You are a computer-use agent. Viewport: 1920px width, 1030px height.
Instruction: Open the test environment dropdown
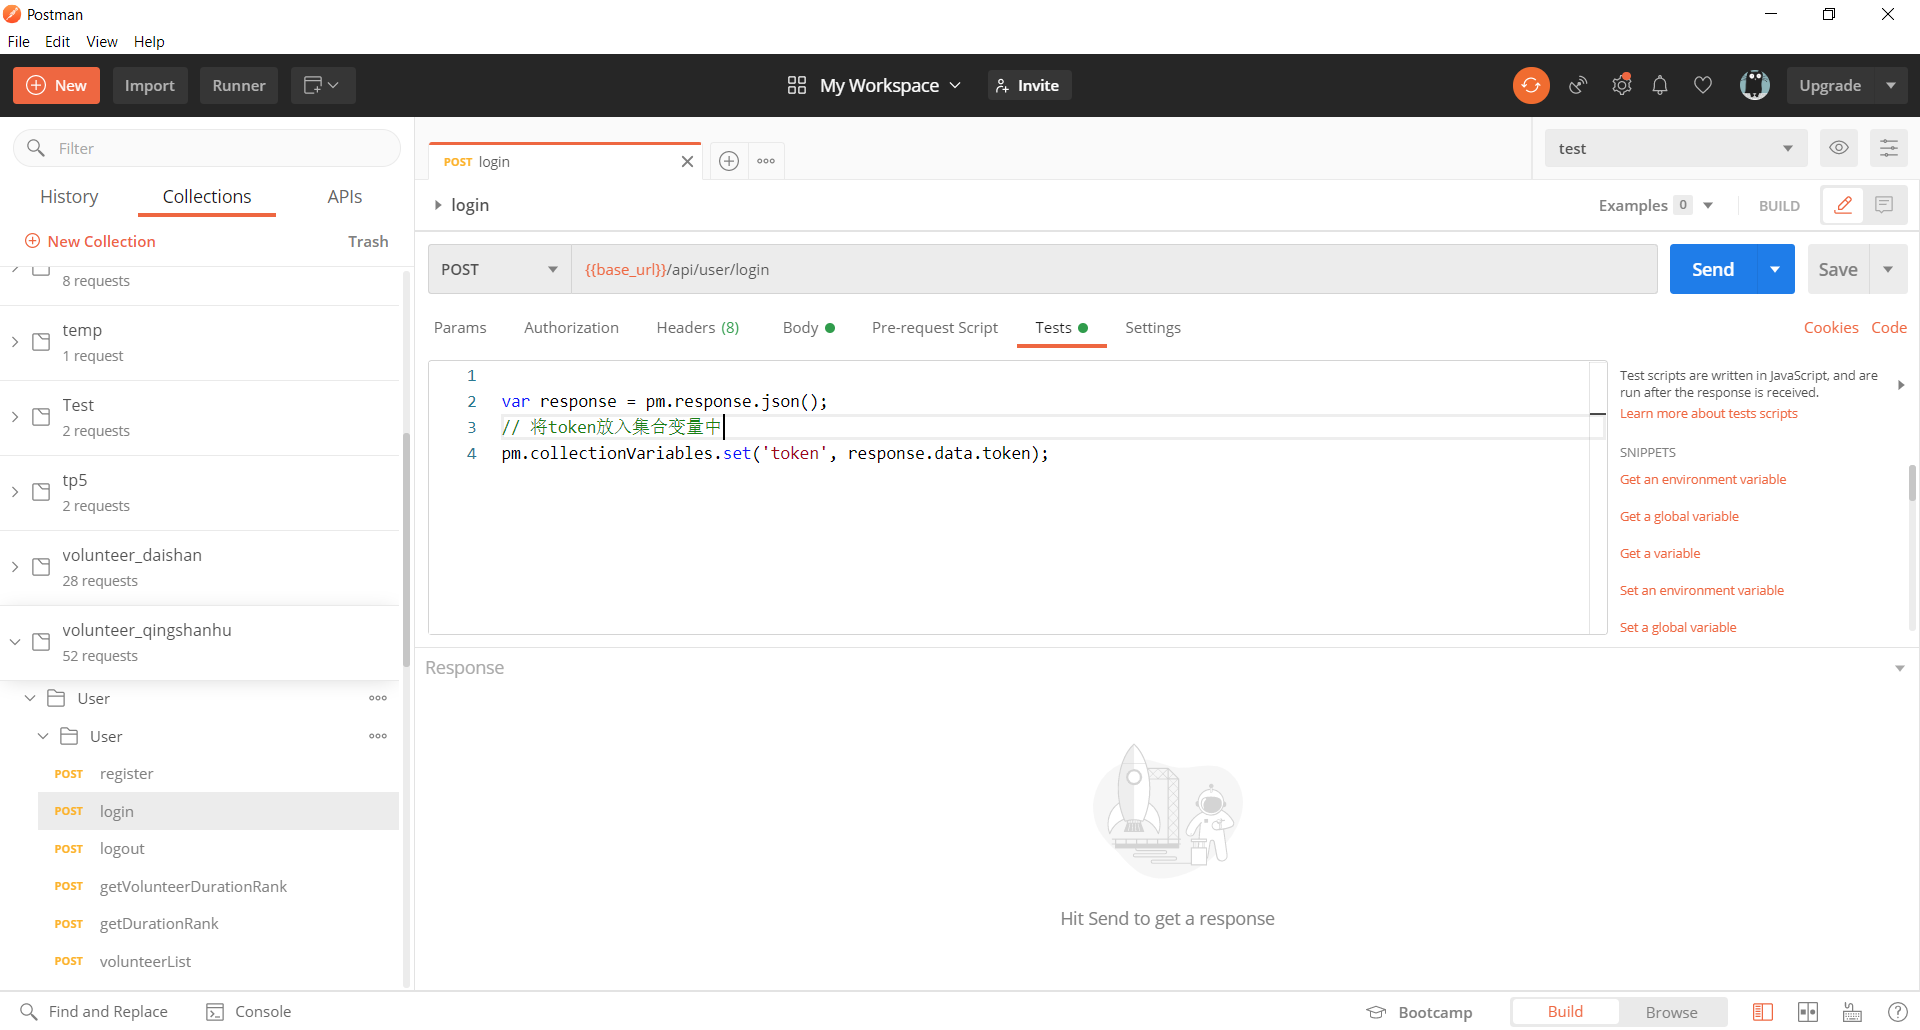coord(1676,148)
